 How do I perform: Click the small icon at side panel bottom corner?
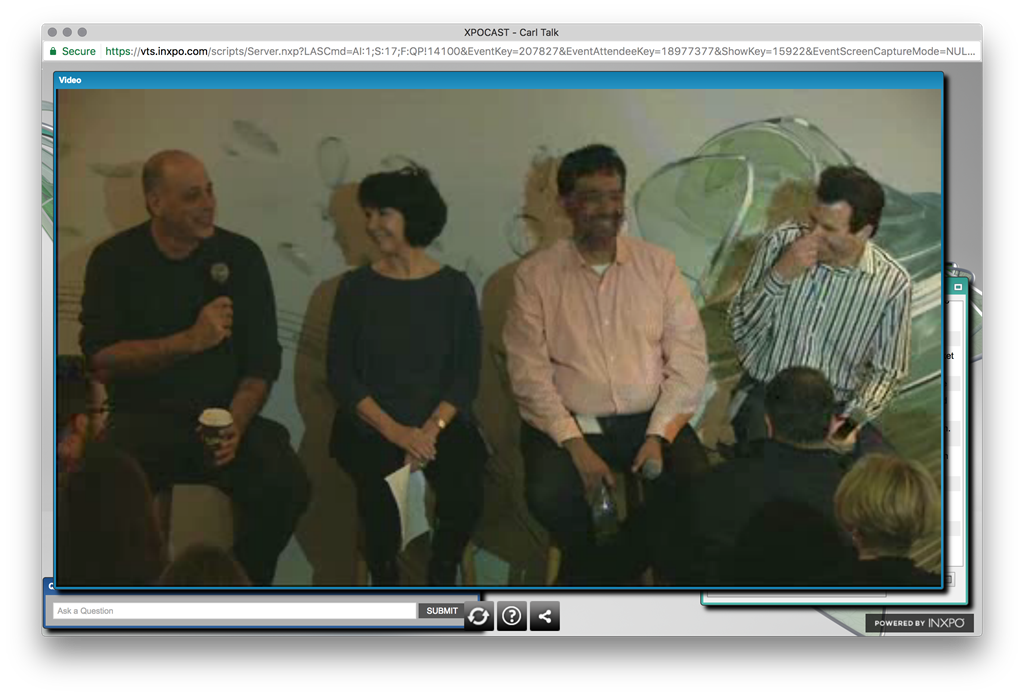click(x=950, y=579)
